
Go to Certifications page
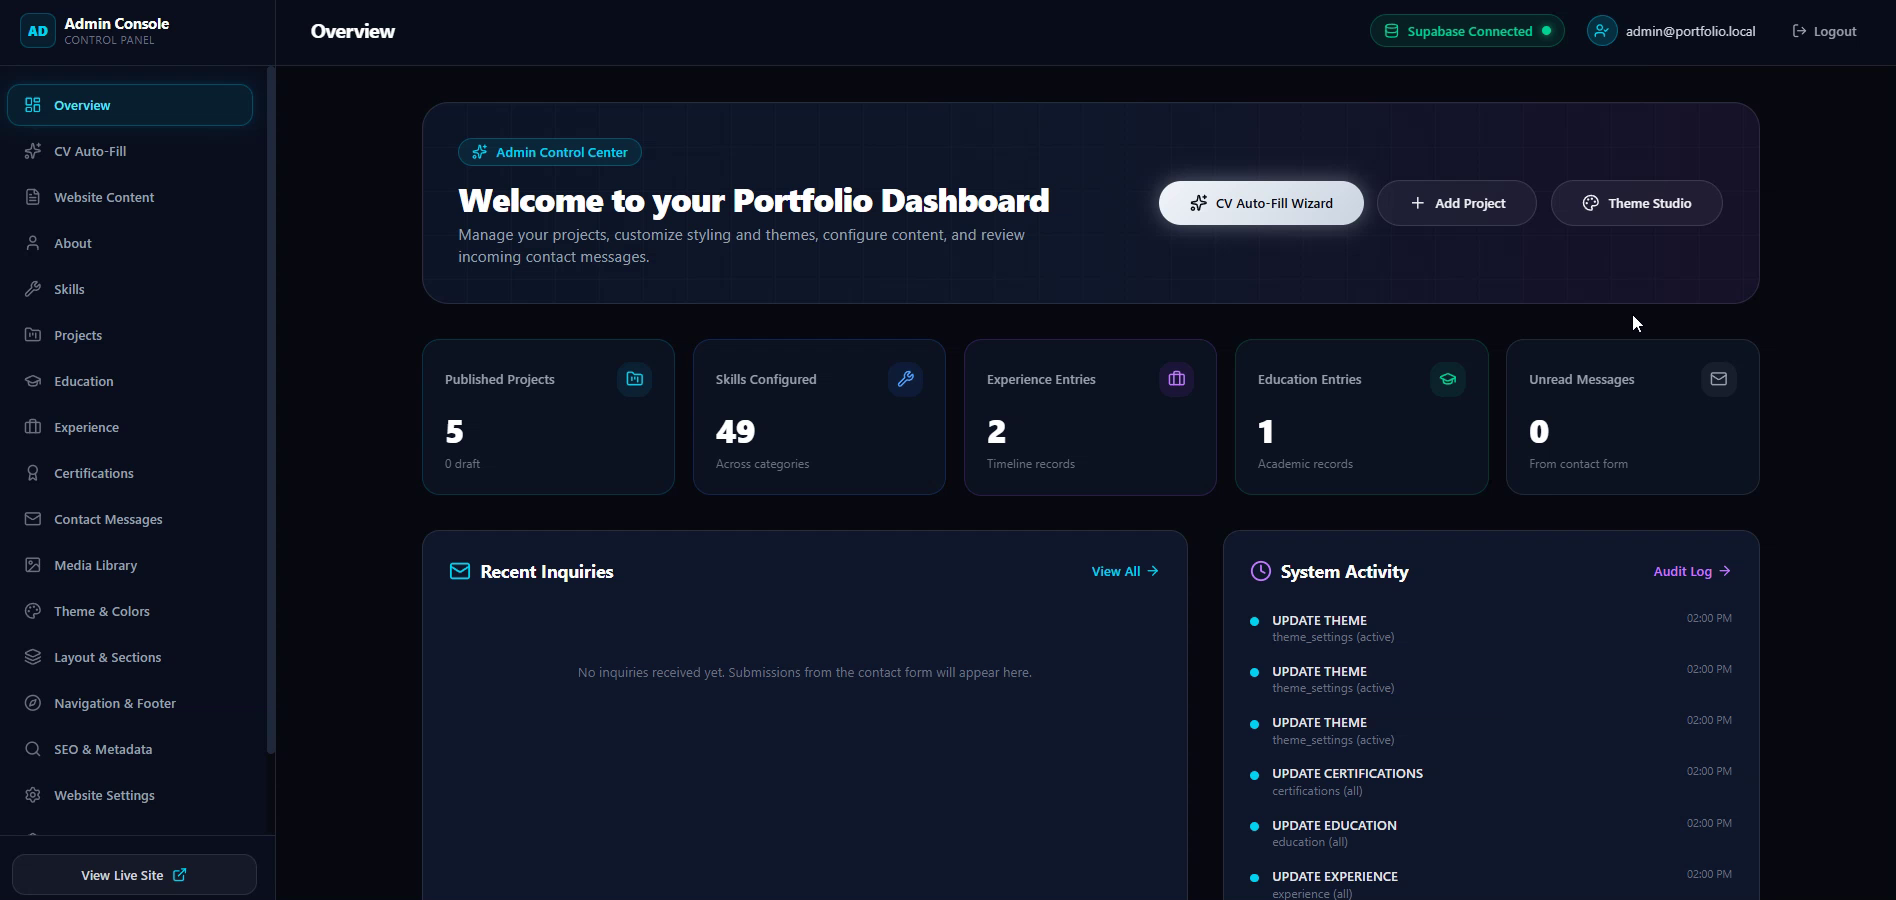130,473
